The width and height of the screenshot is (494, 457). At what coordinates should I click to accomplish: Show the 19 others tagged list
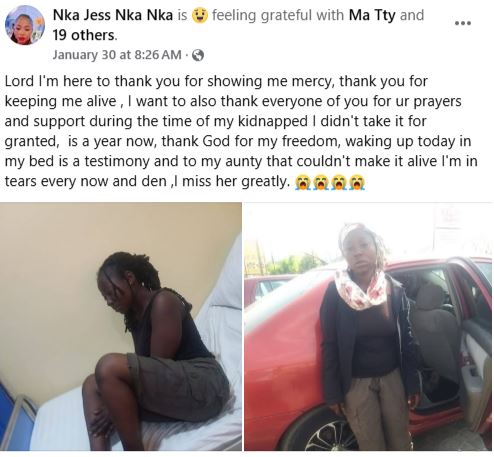(84, 35)
